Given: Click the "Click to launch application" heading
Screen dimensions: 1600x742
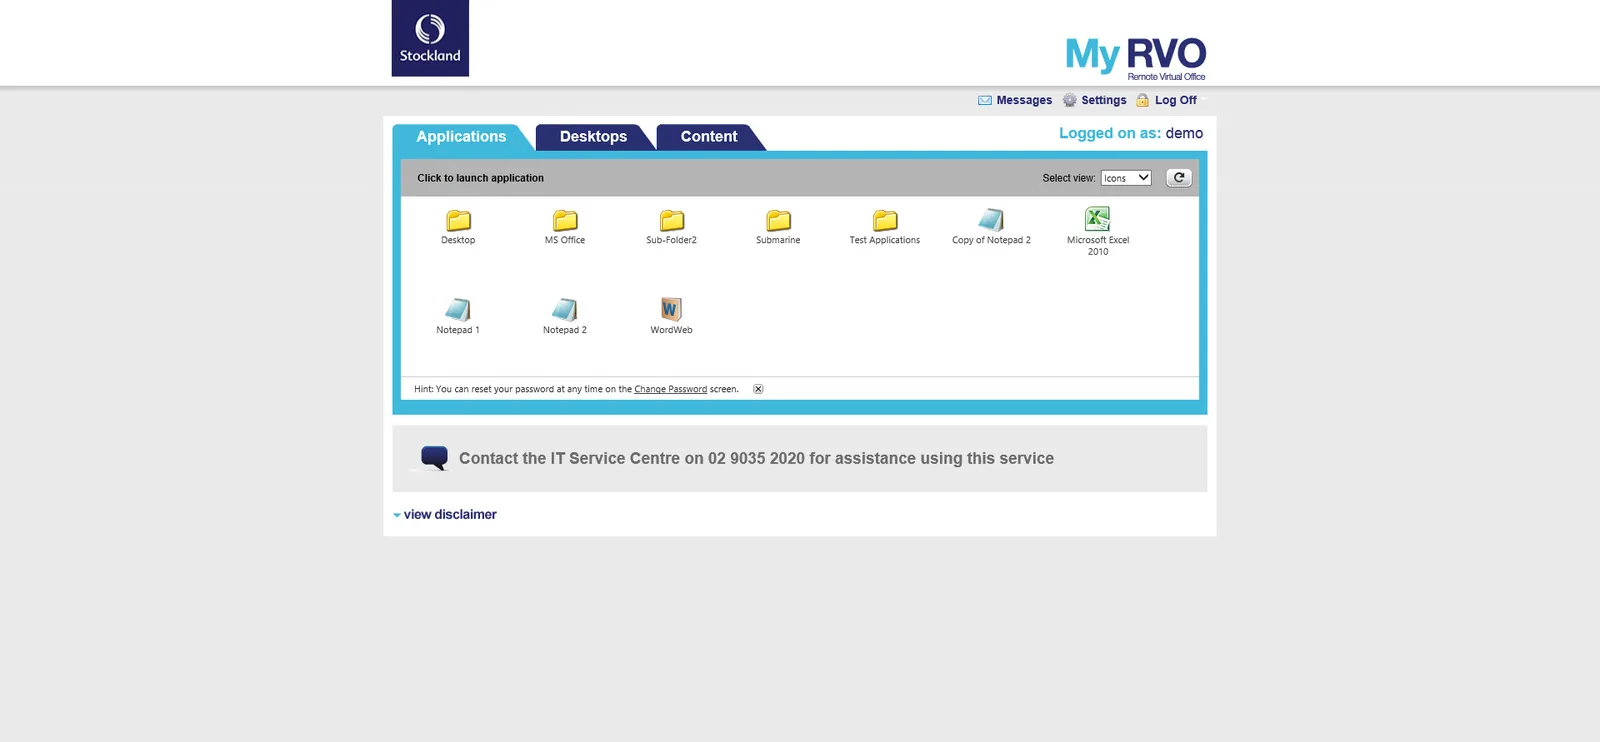Looking at the screenshot, I should 480,178.
